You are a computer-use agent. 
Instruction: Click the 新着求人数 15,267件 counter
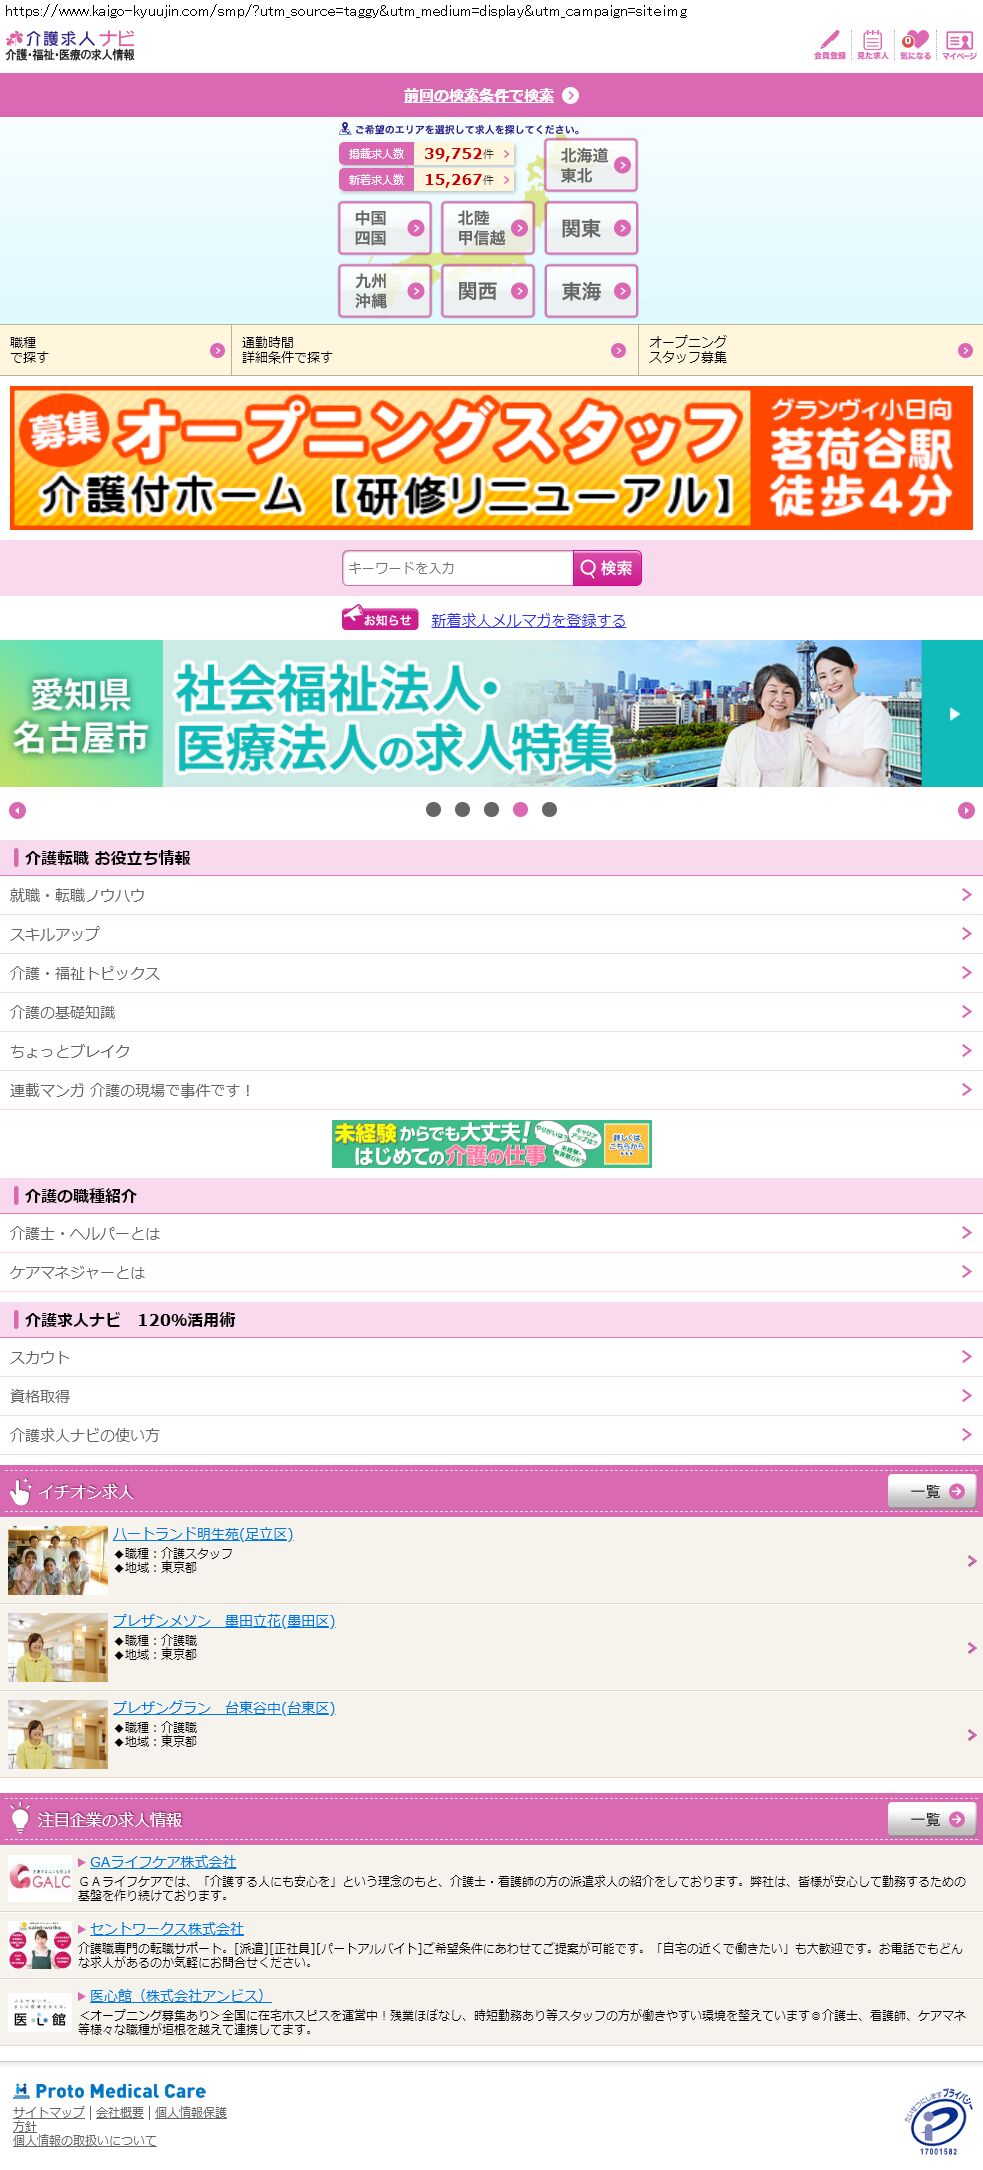[427, 179]
